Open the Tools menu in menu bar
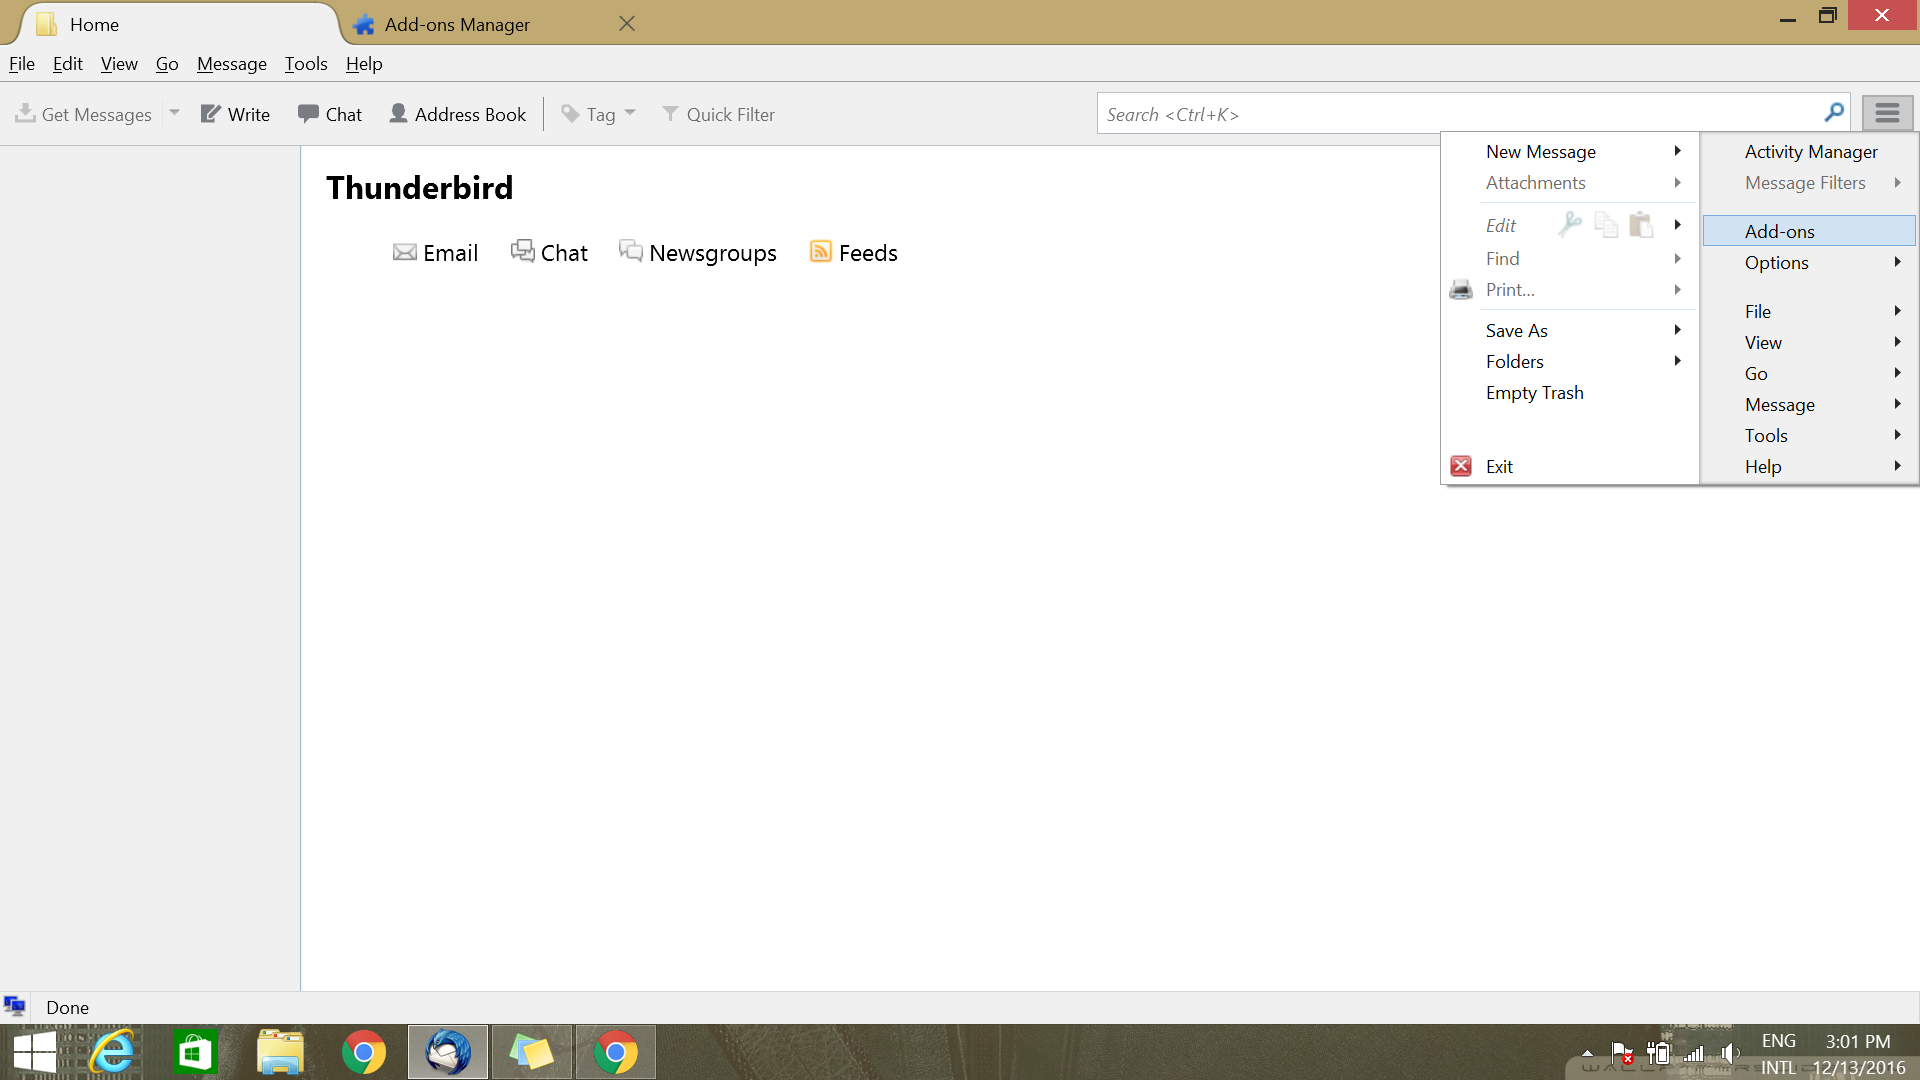Screen dimensions: 1920x1080 306,63
